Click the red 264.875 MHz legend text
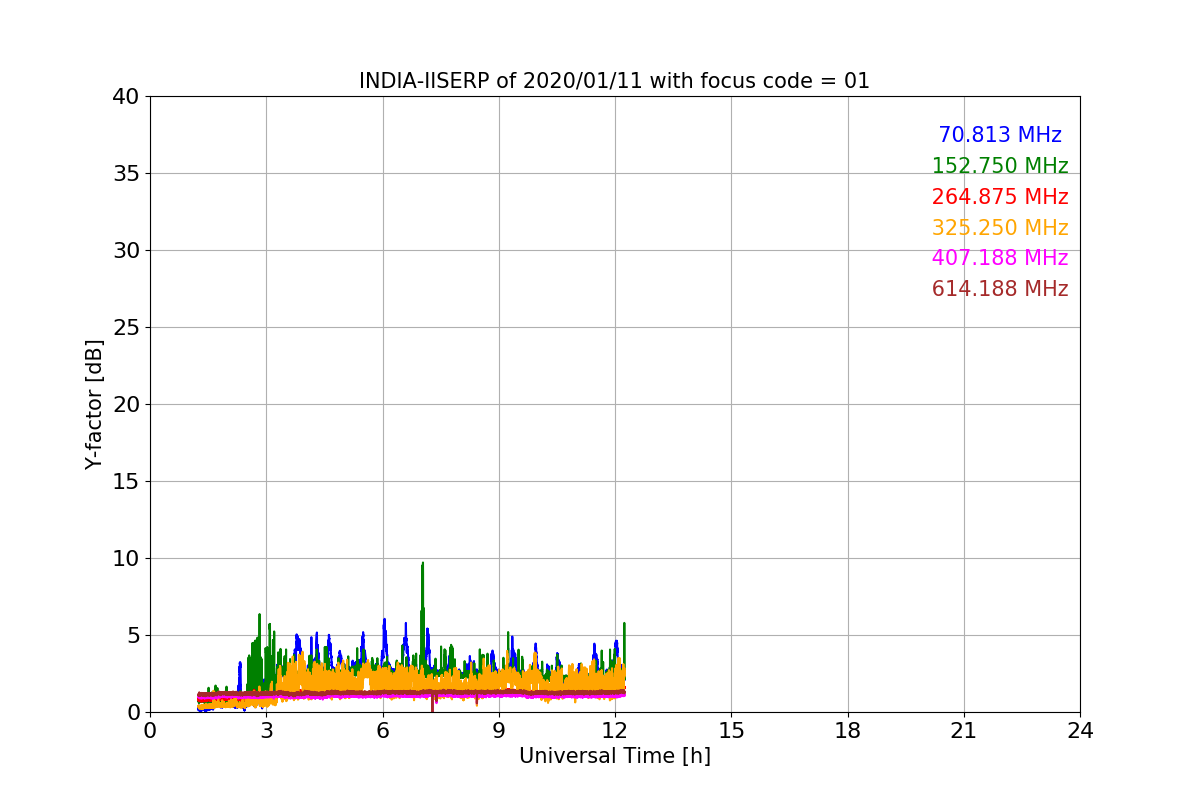 tap(999, 197)
